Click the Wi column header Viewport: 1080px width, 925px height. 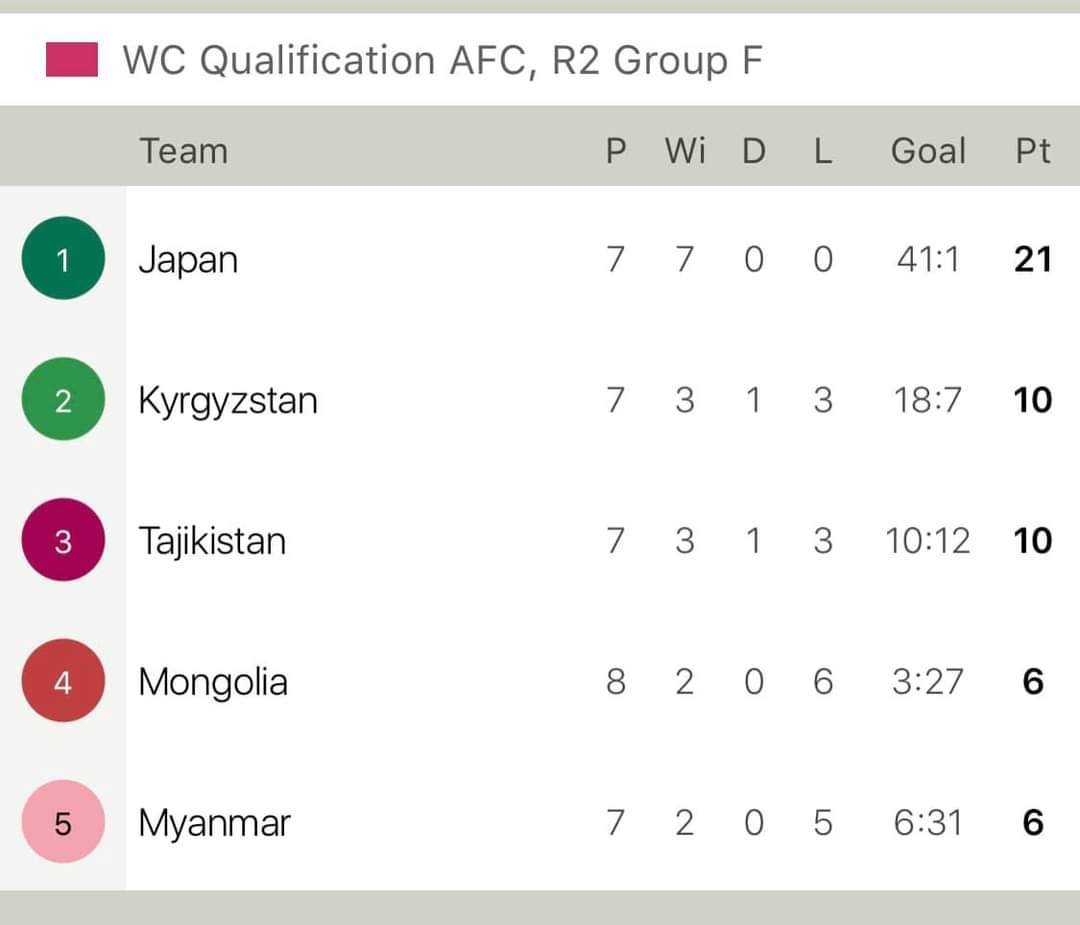click(x=685, y=151)
